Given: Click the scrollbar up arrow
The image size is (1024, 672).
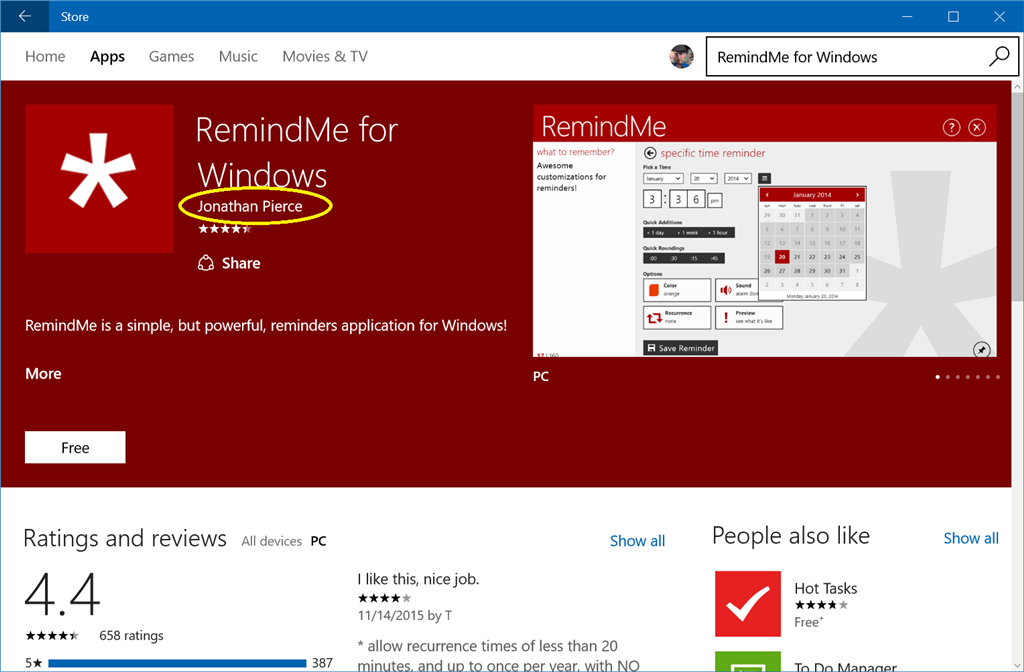Looking at the screenshot, I should [x=1017, y=86].
